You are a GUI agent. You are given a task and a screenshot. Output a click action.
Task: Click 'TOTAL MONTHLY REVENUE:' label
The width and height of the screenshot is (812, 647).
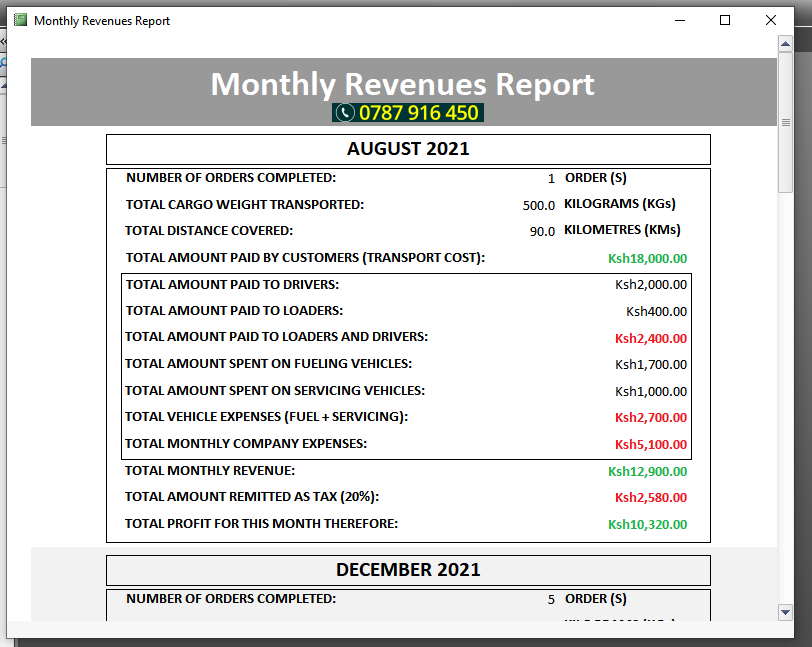click(x=210, y=470)
